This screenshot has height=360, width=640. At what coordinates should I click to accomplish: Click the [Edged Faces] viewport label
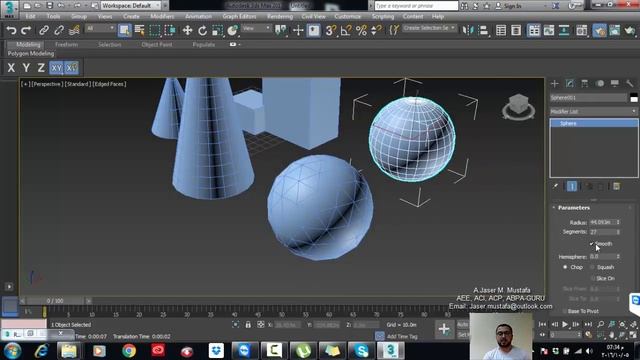coord(109,84)
